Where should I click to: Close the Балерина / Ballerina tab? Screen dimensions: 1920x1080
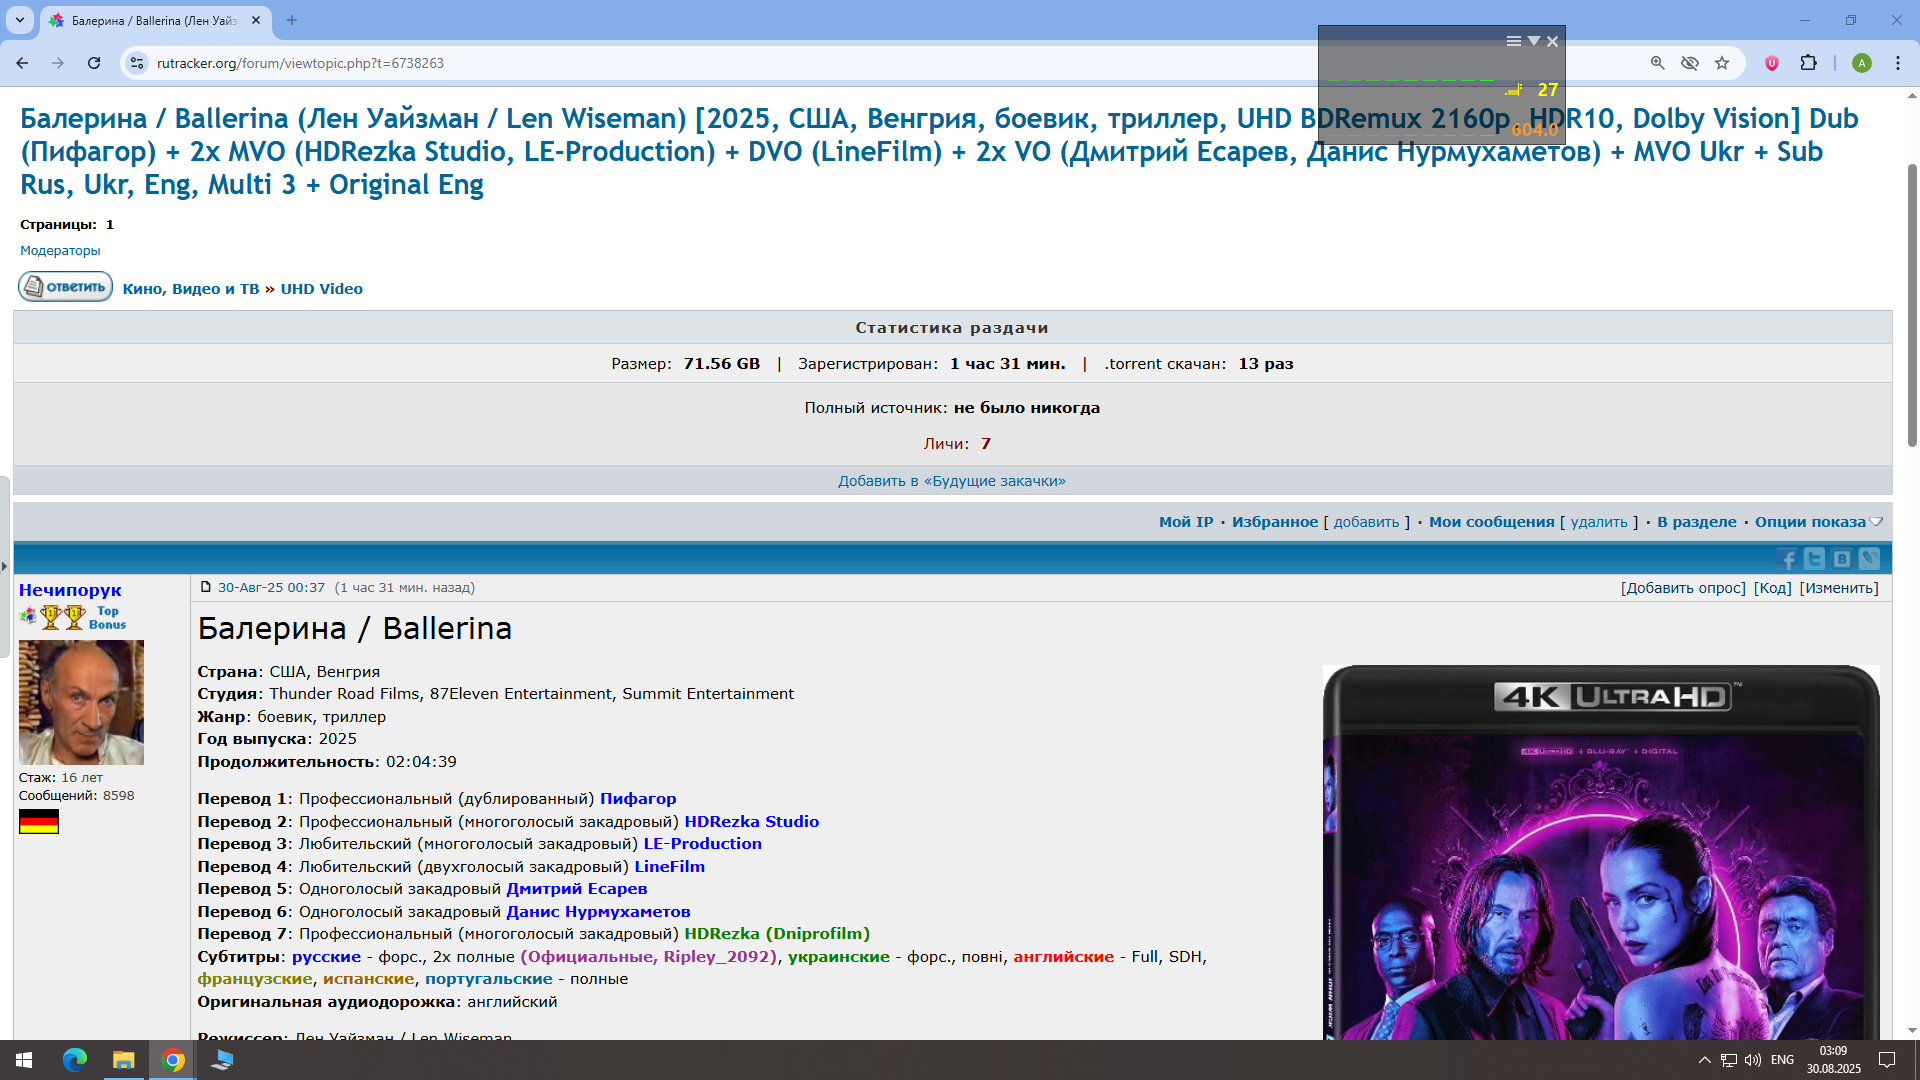(x=256, y=20)
